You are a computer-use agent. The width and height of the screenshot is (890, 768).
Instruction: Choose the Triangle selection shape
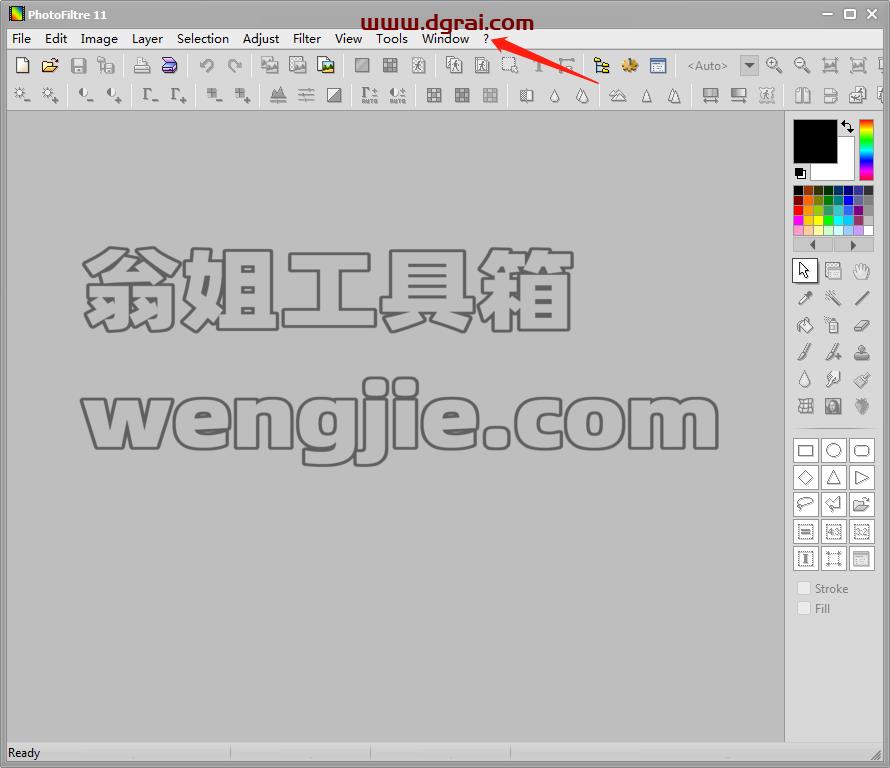(833, 477)
